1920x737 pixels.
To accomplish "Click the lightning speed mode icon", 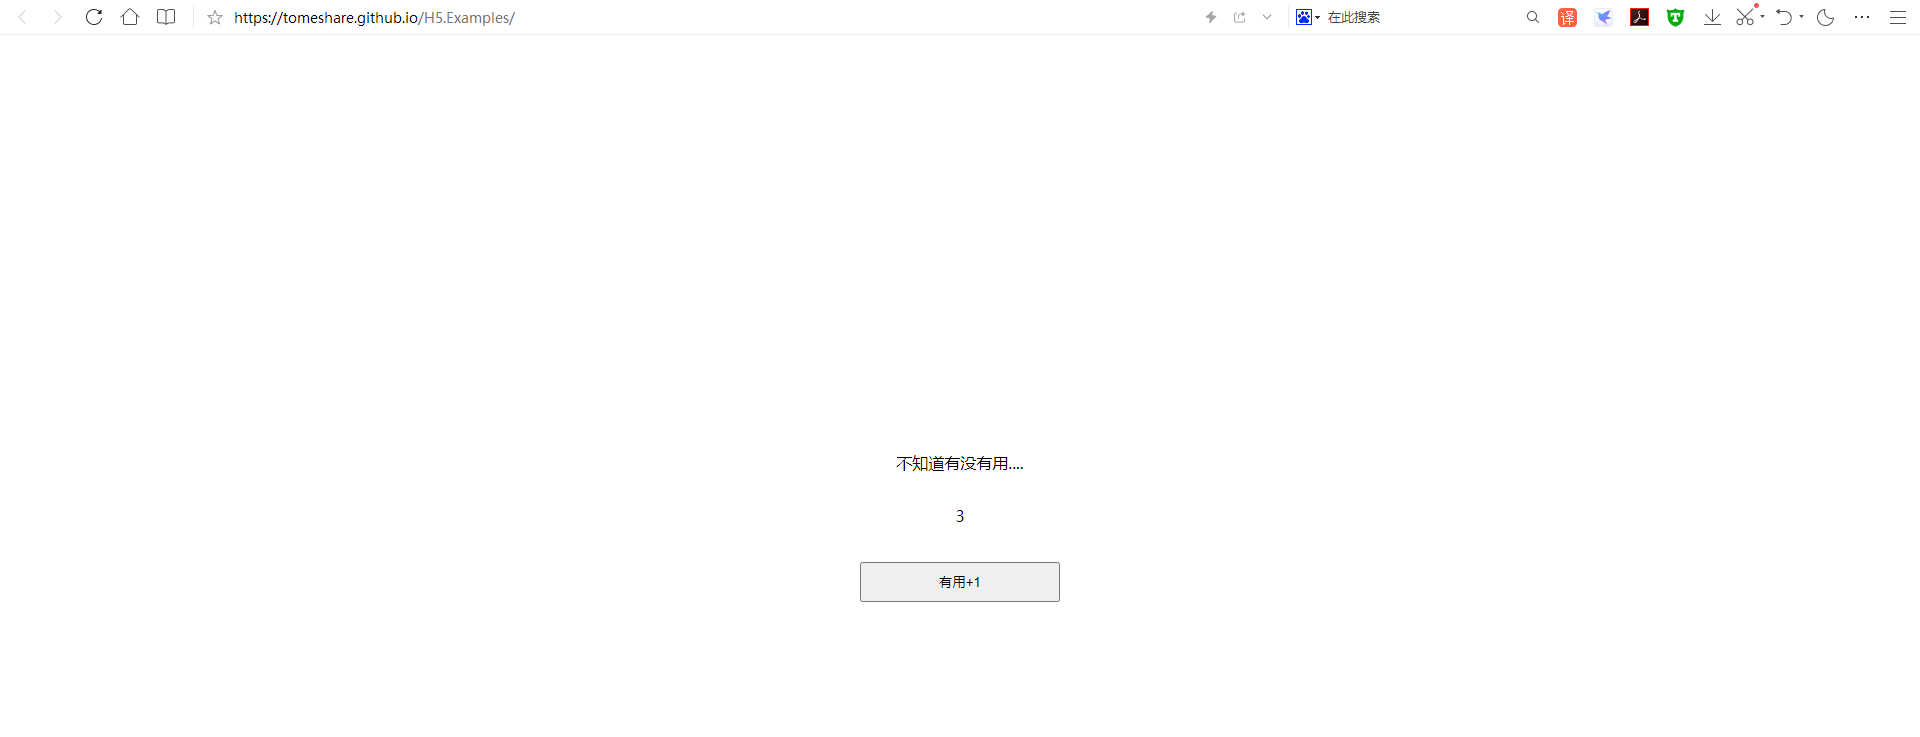I will tap(1211, 17).
